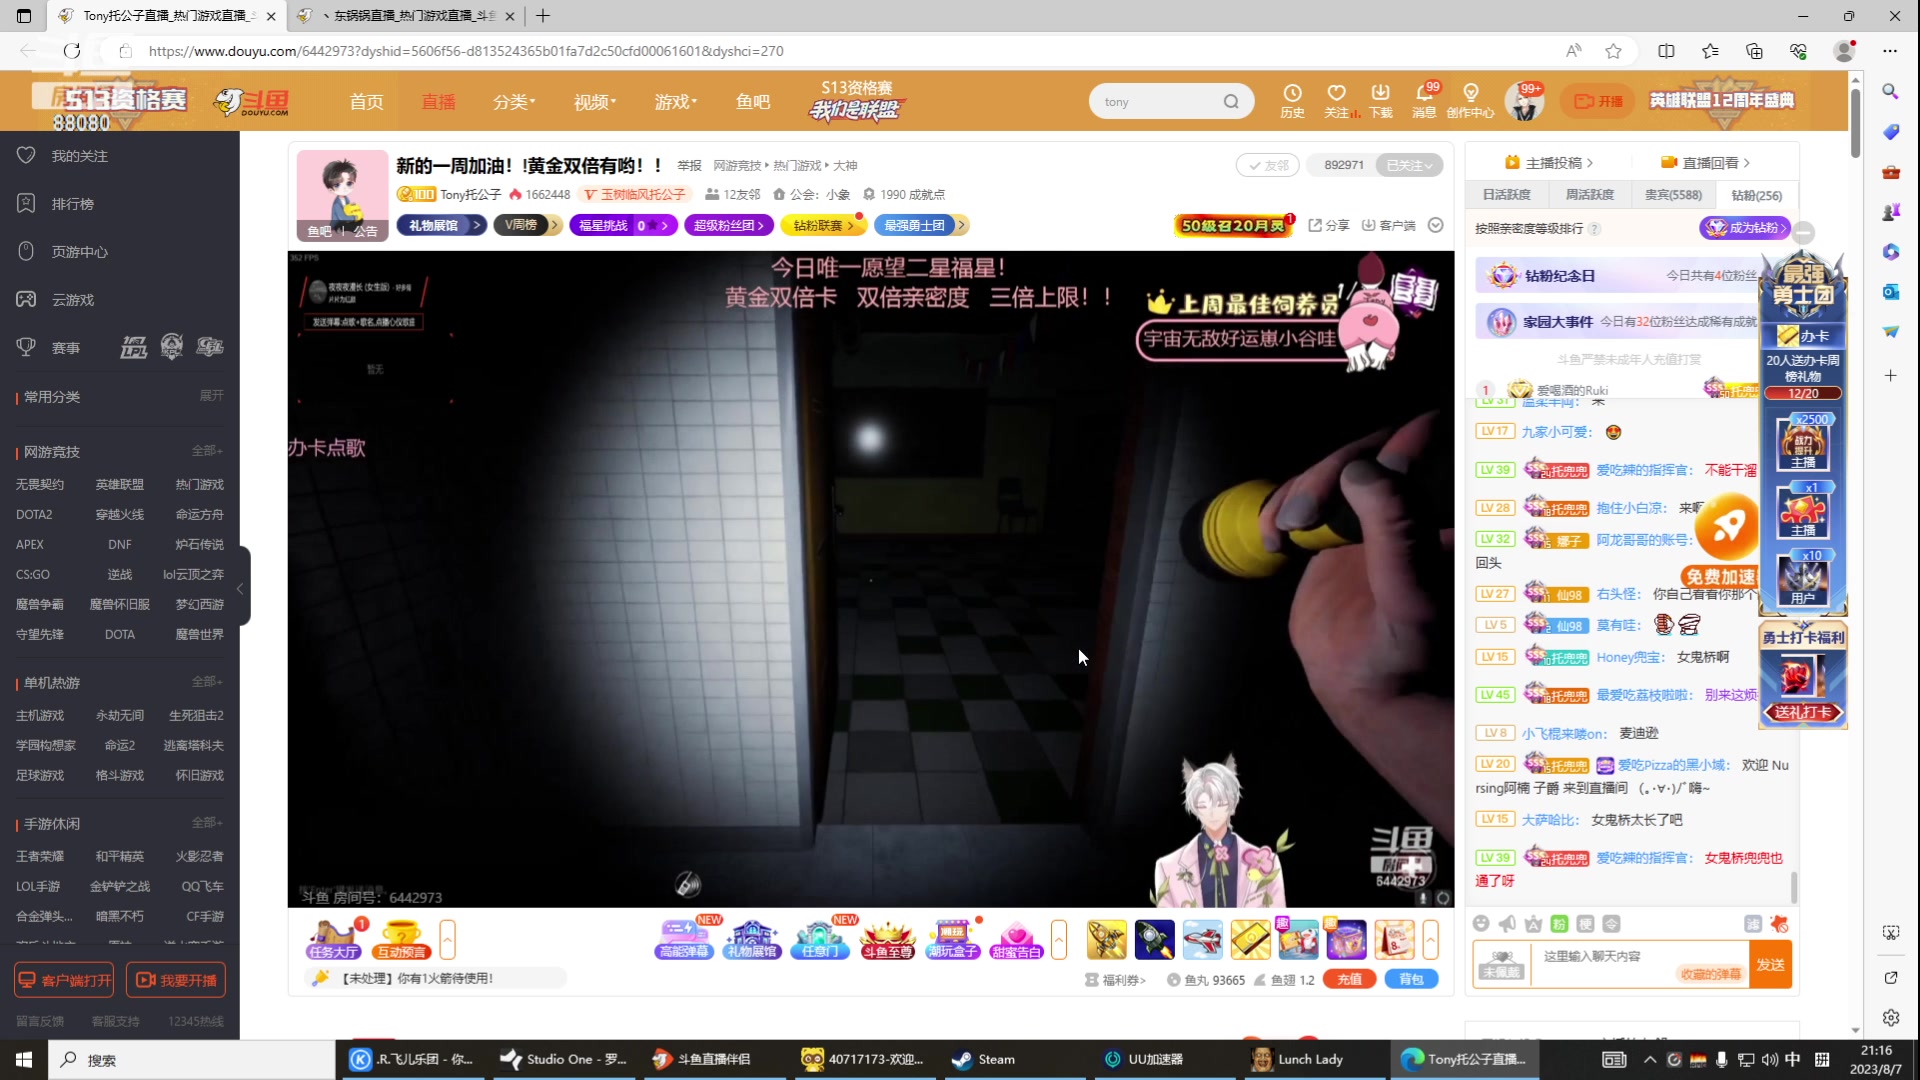Click the 充值 recharge button
Screen dimensions: 1920x1080
1348,979
